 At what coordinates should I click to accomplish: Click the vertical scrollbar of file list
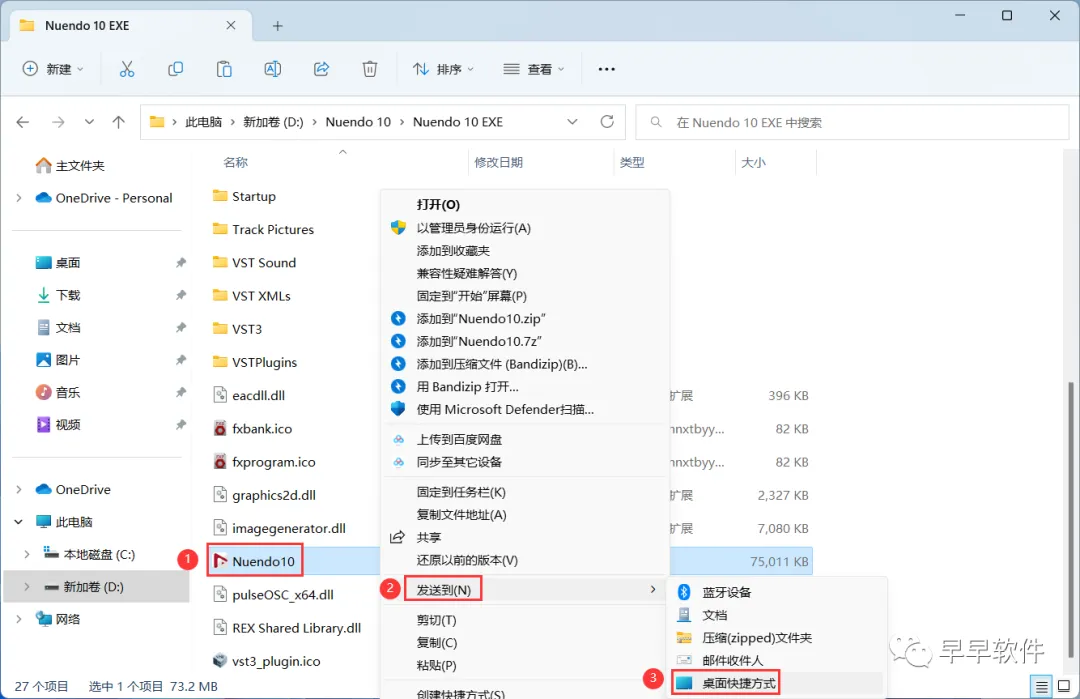[1070, 520]
